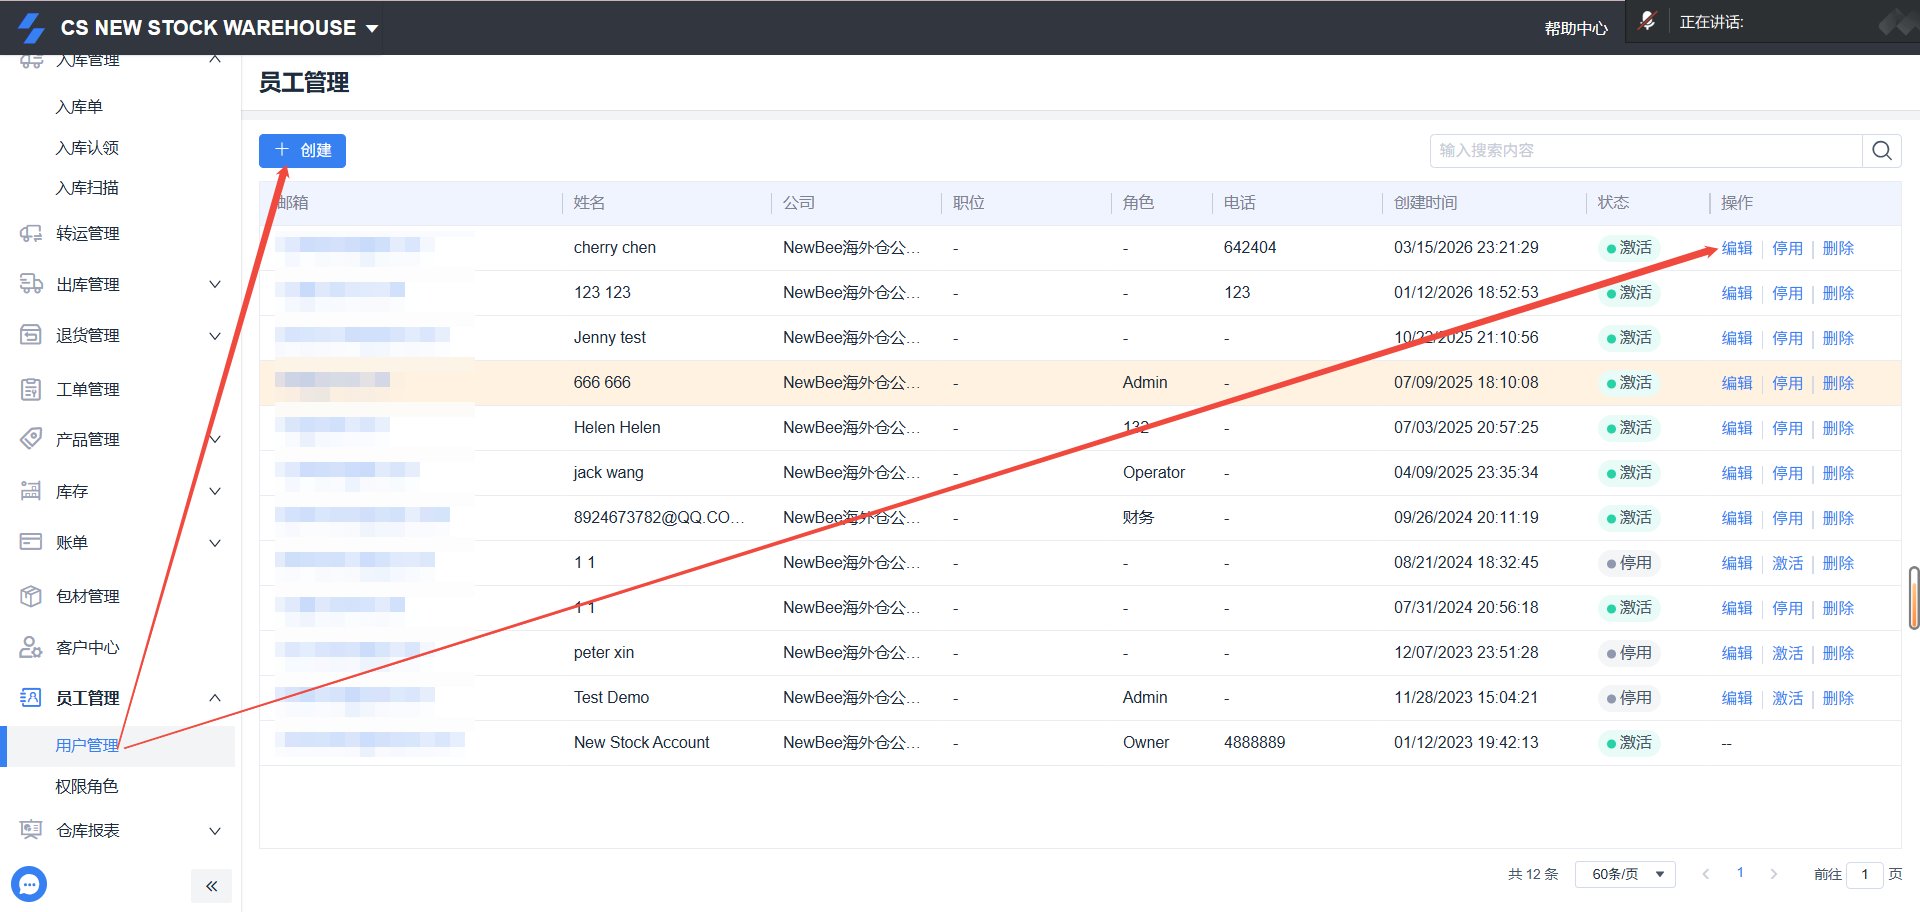This screenshot has width=1920, height=912.
Task: Deactivate cherry chen via 停用 link
Action: tap(1787, 248)
